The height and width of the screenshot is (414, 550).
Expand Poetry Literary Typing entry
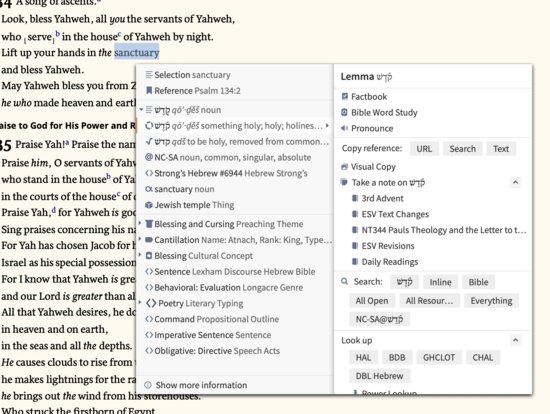coord(140,302)
